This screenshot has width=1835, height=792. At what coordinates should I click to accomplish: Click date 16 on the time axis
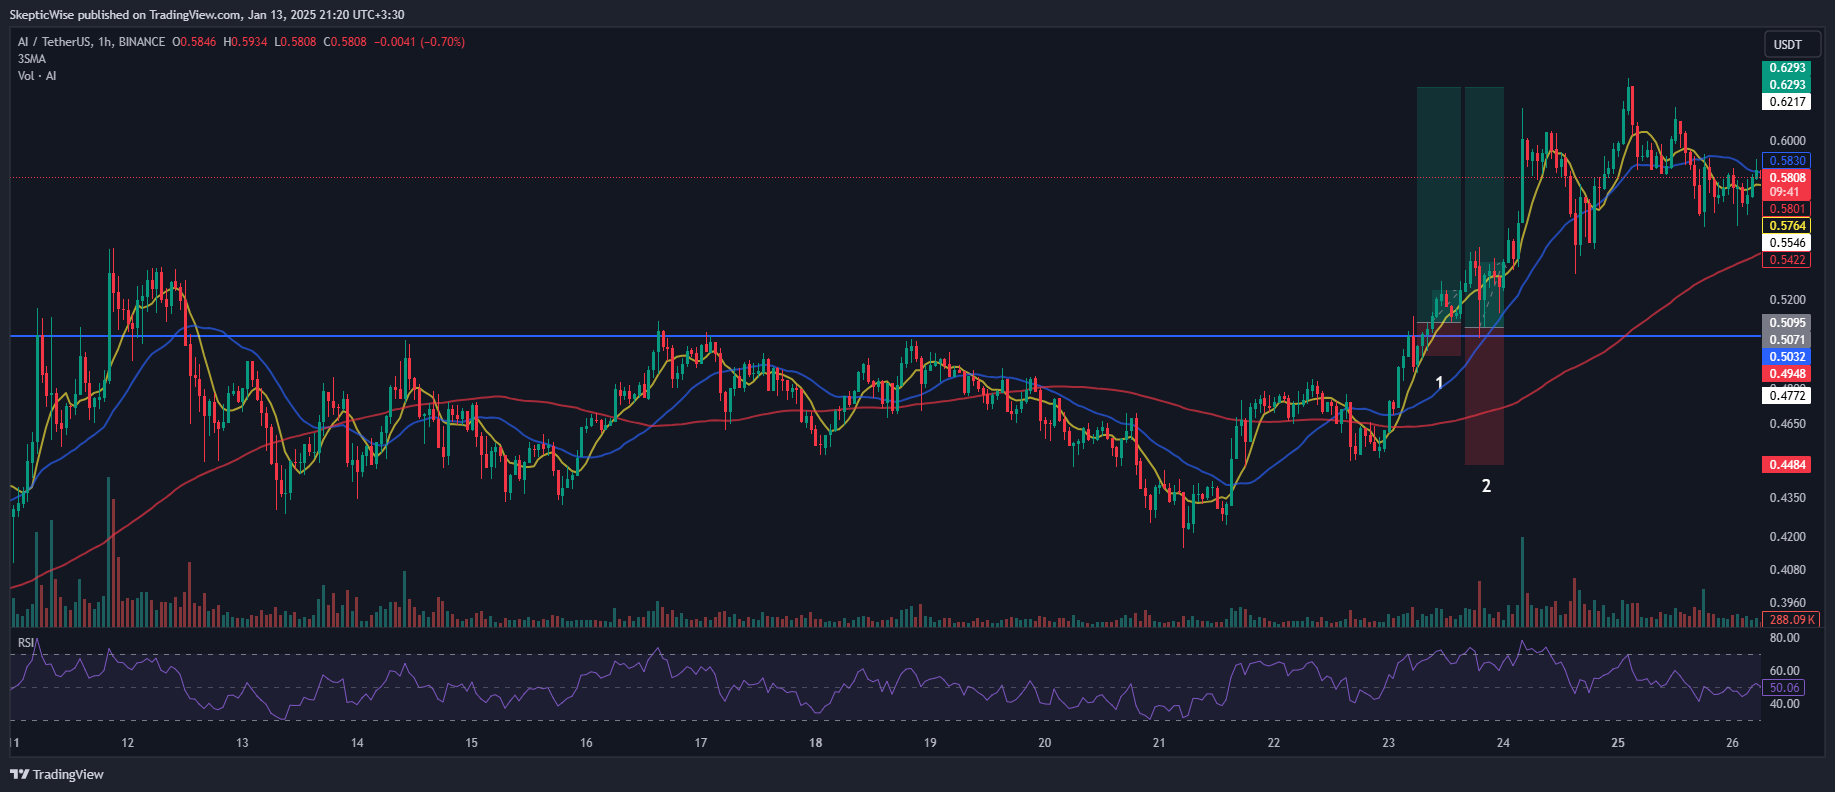coord(586,743)
